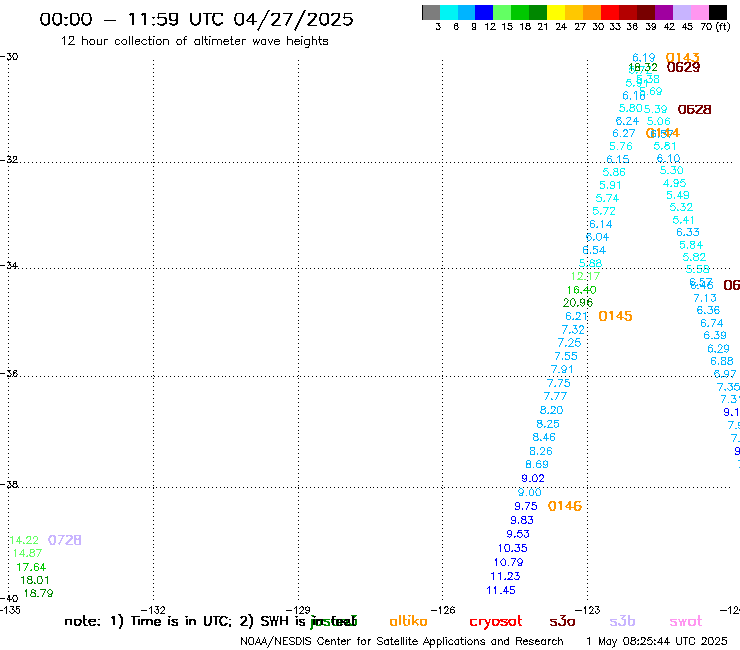Click the 7.32 wave height value

coord(573,329)
